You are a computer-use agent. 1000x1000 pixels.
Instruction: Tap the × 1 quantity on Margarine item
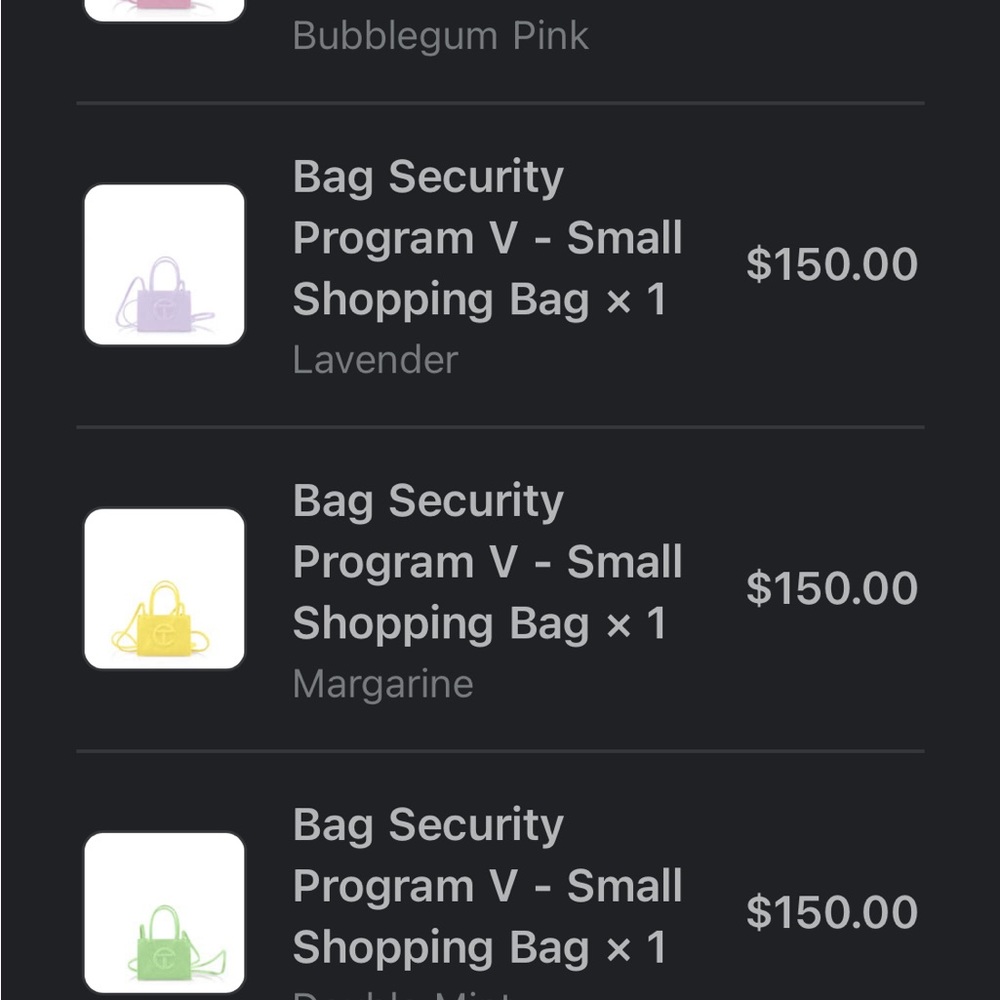[636, 624]
